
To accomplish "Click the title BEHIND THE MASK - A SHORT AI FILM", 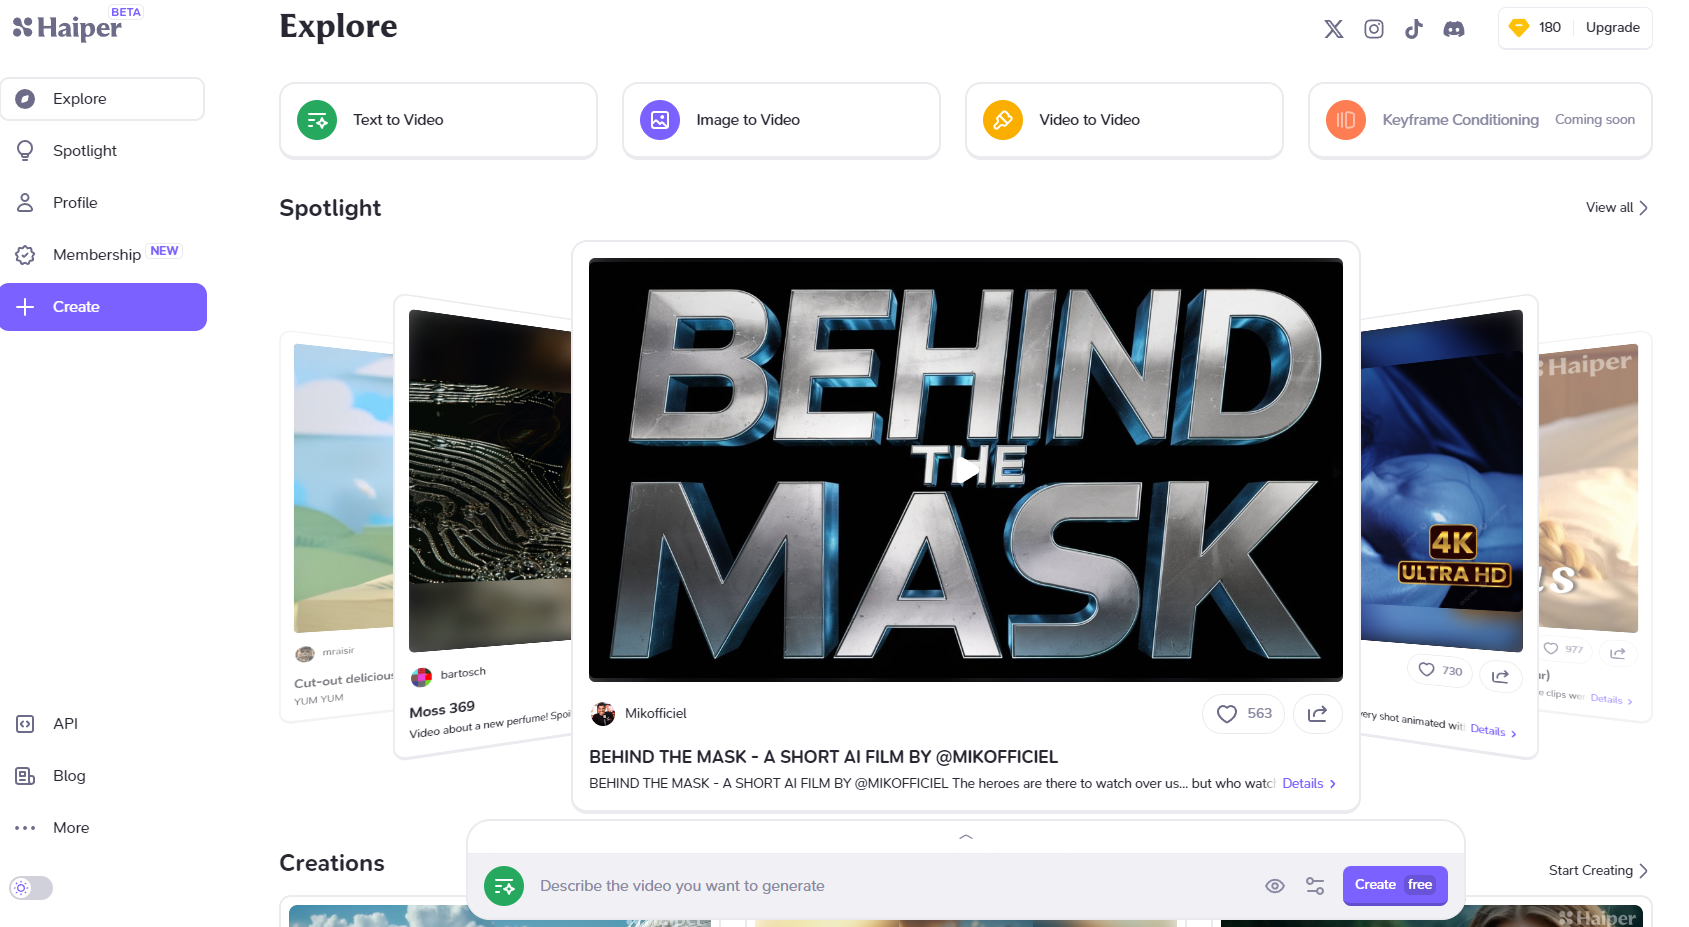I will click(823, 757).
